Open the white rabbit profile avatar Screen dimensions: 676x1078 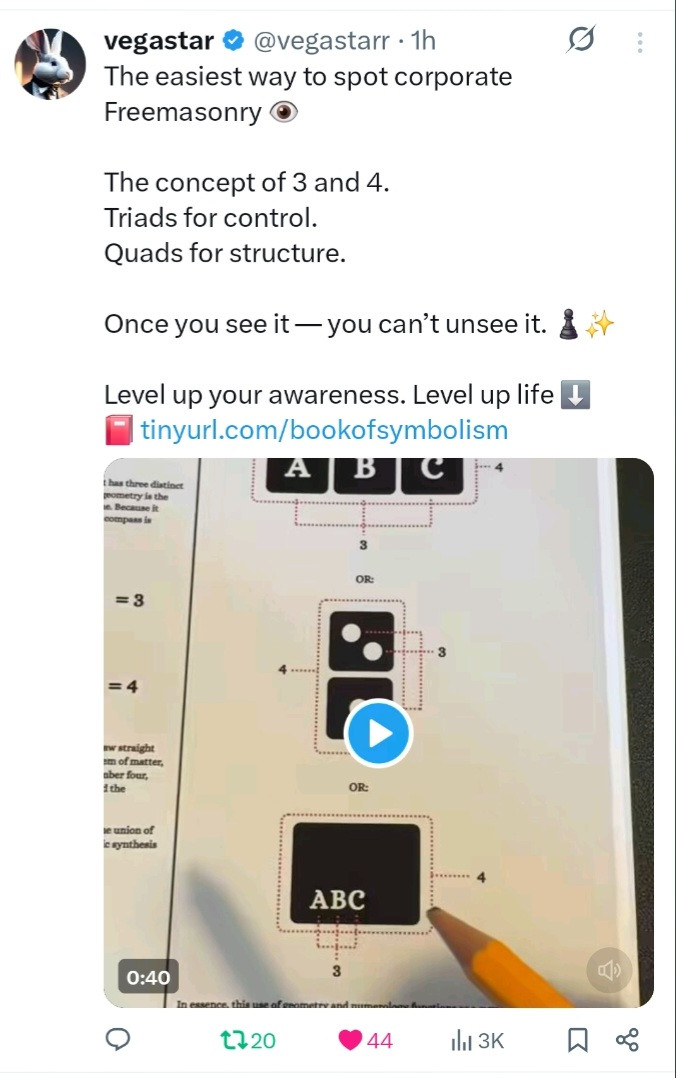pos(50,63)
